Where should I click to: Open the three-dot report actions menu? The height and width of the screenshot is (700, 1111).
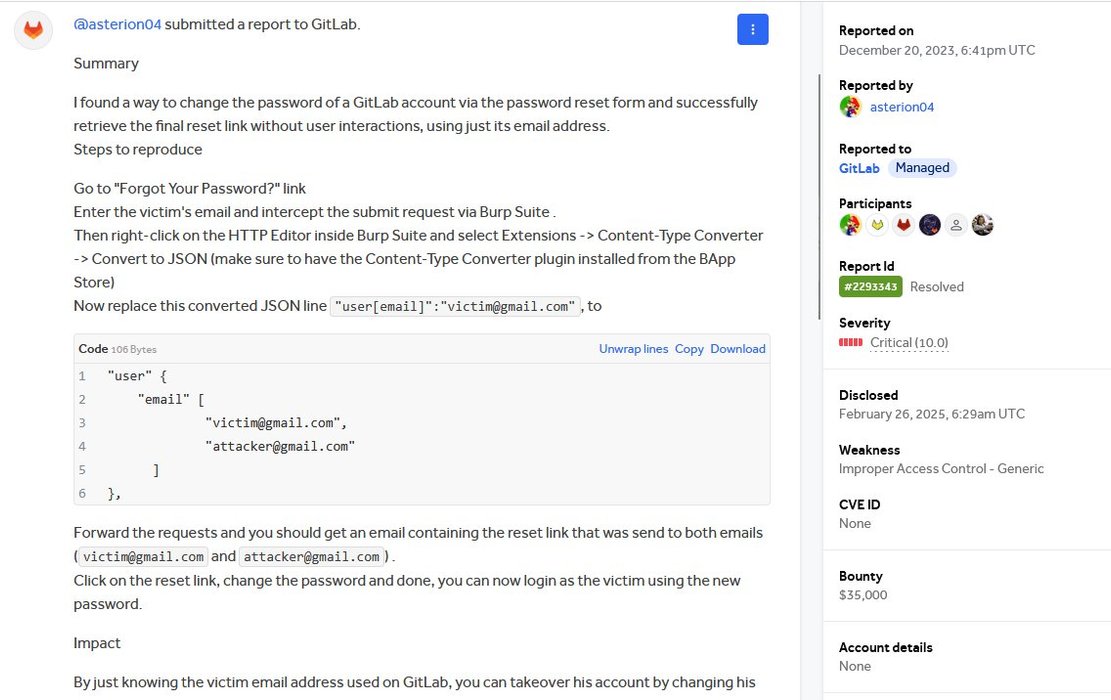[x=752, y=30]
